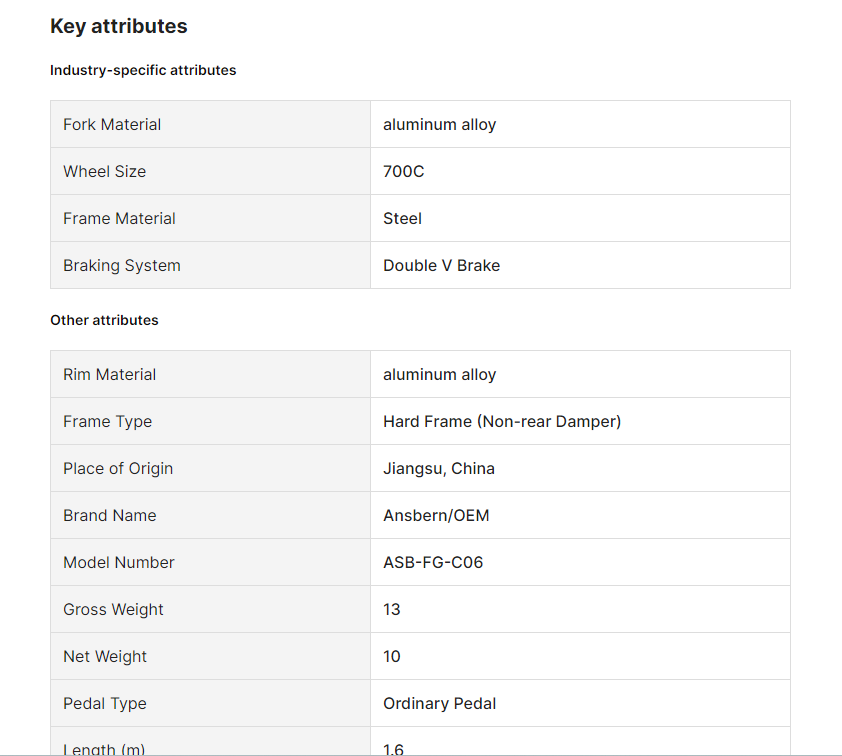Click the Net Weight value 10
This screenshot has width=842, height=756.
pos(391,656)
